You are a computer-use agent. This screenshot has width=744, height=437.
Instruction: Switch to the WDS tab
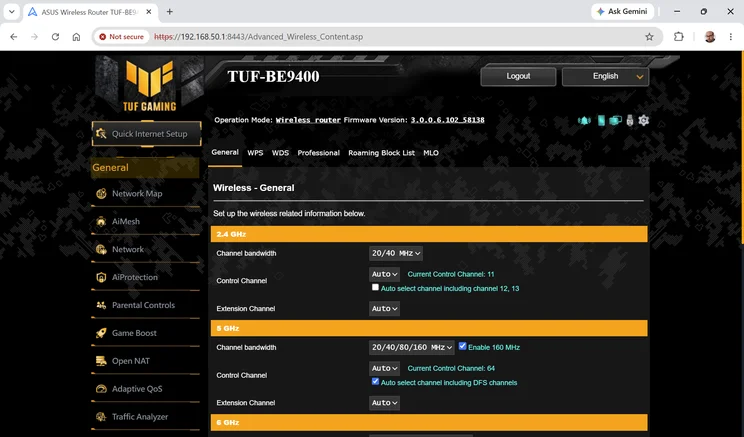280,153
